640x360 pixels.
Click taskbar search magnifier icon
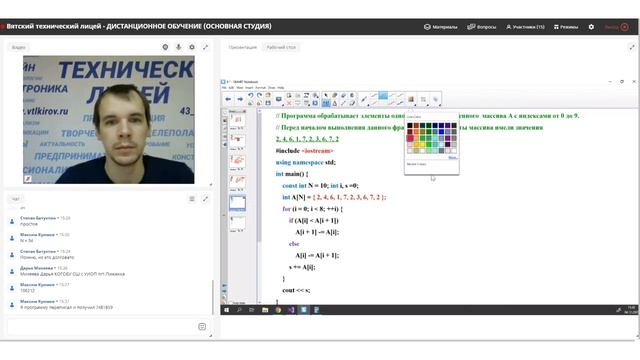[239, 310]
